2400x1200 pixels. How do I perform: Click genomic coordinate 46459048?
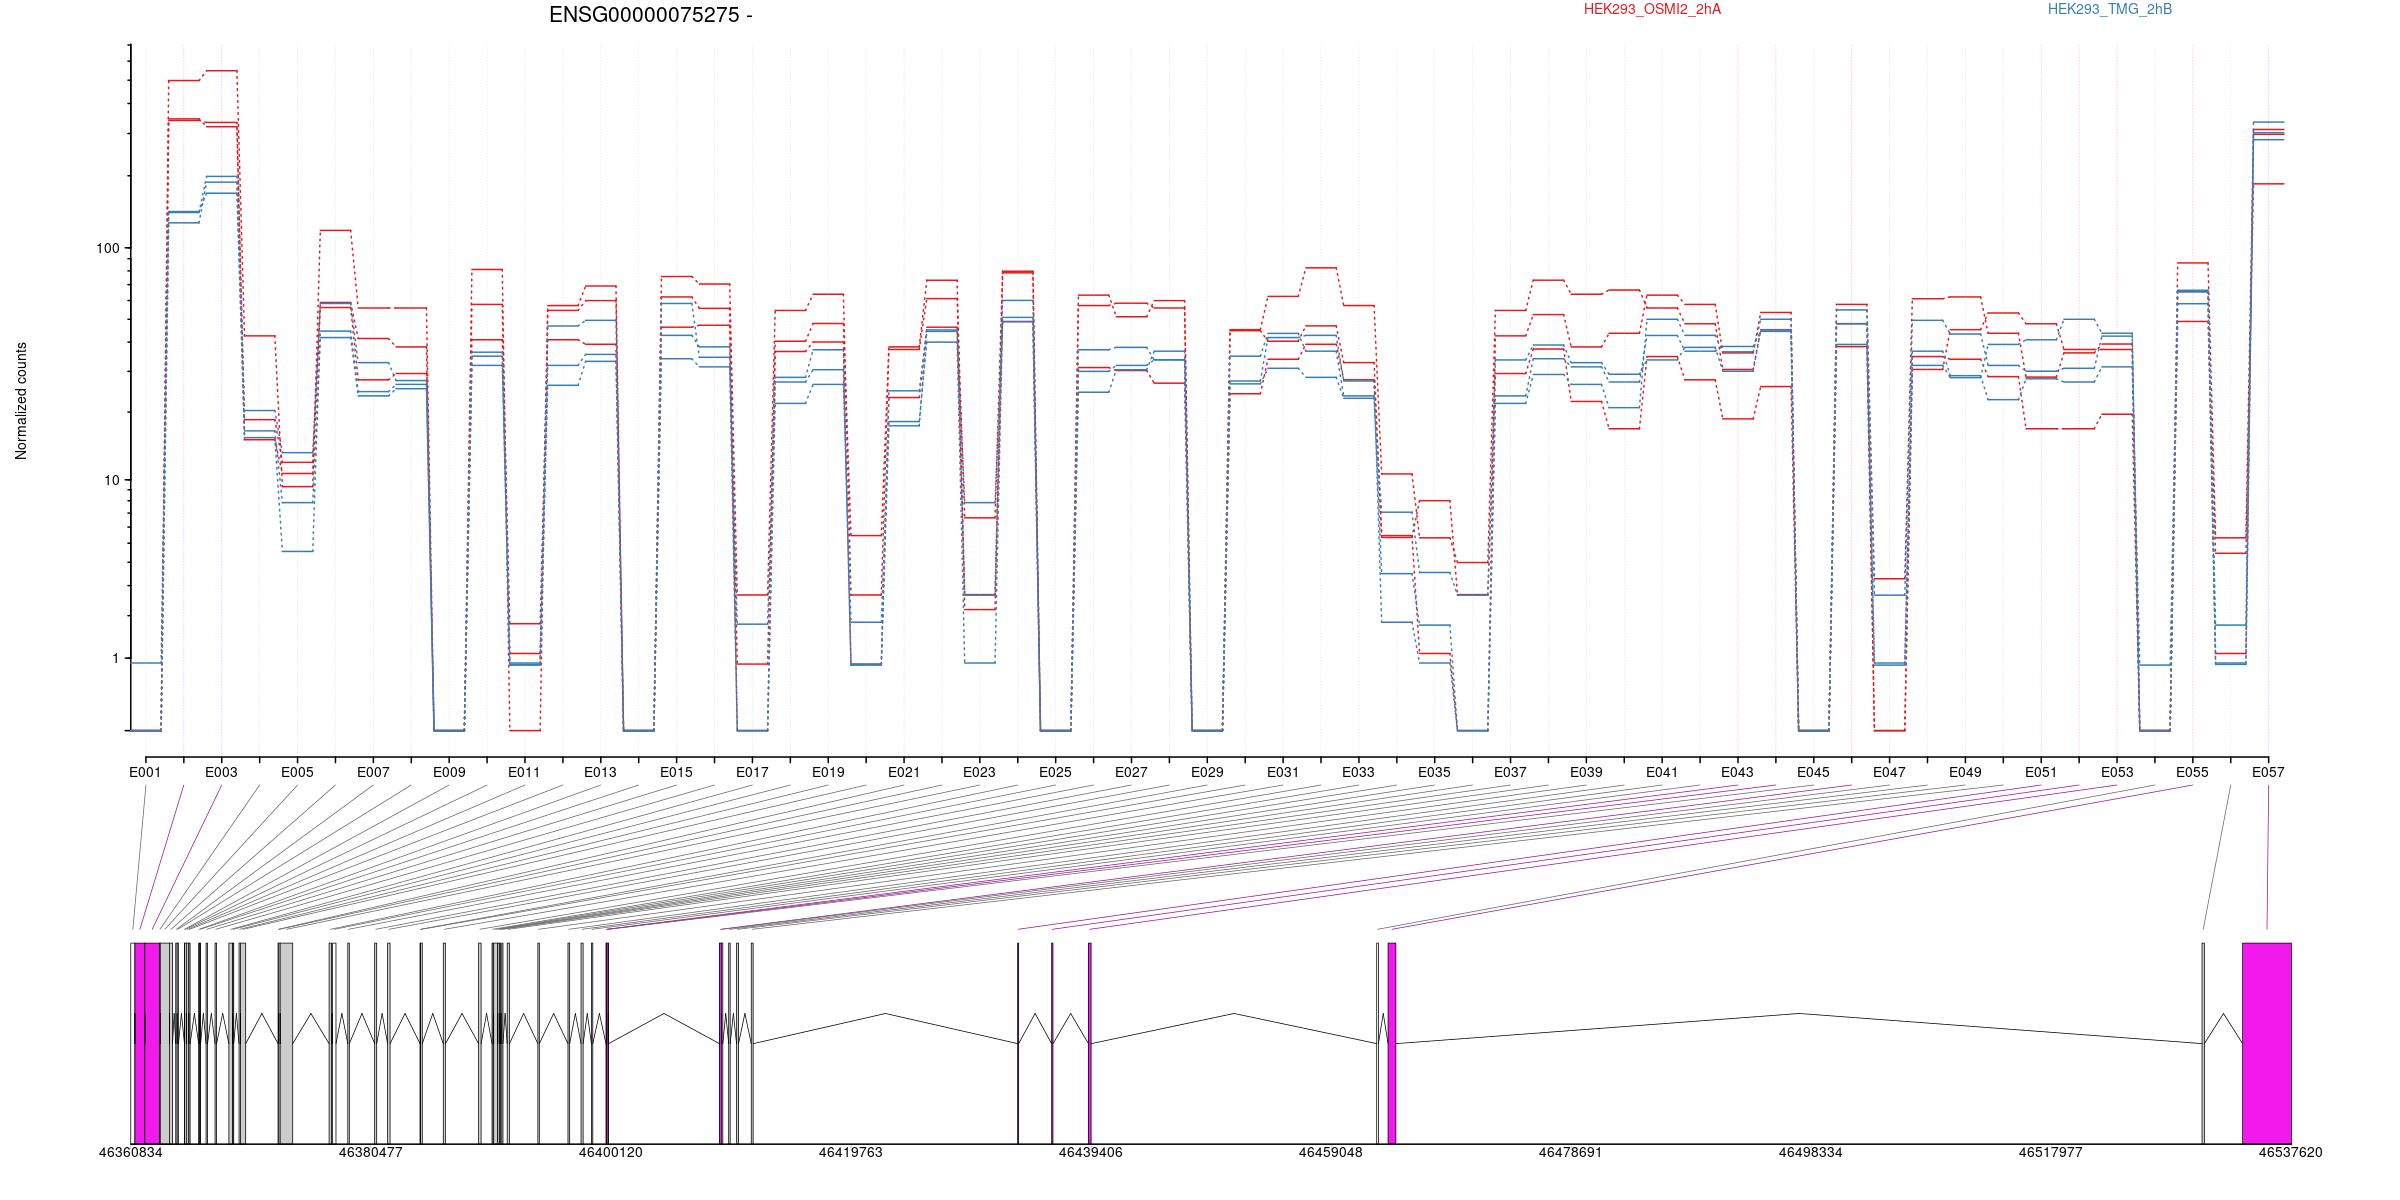pyautogui.click(x=1331, y=1152)
